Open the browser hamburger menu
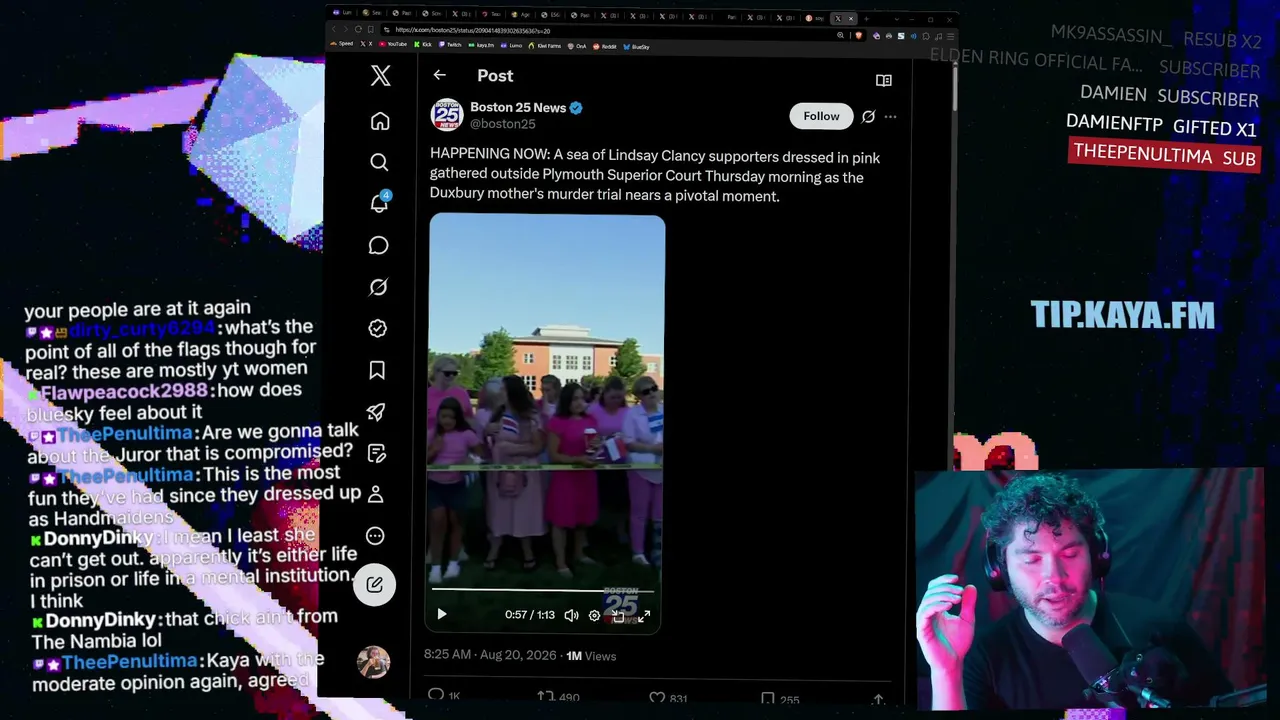Screen dimensions: 1280x720 950,37
